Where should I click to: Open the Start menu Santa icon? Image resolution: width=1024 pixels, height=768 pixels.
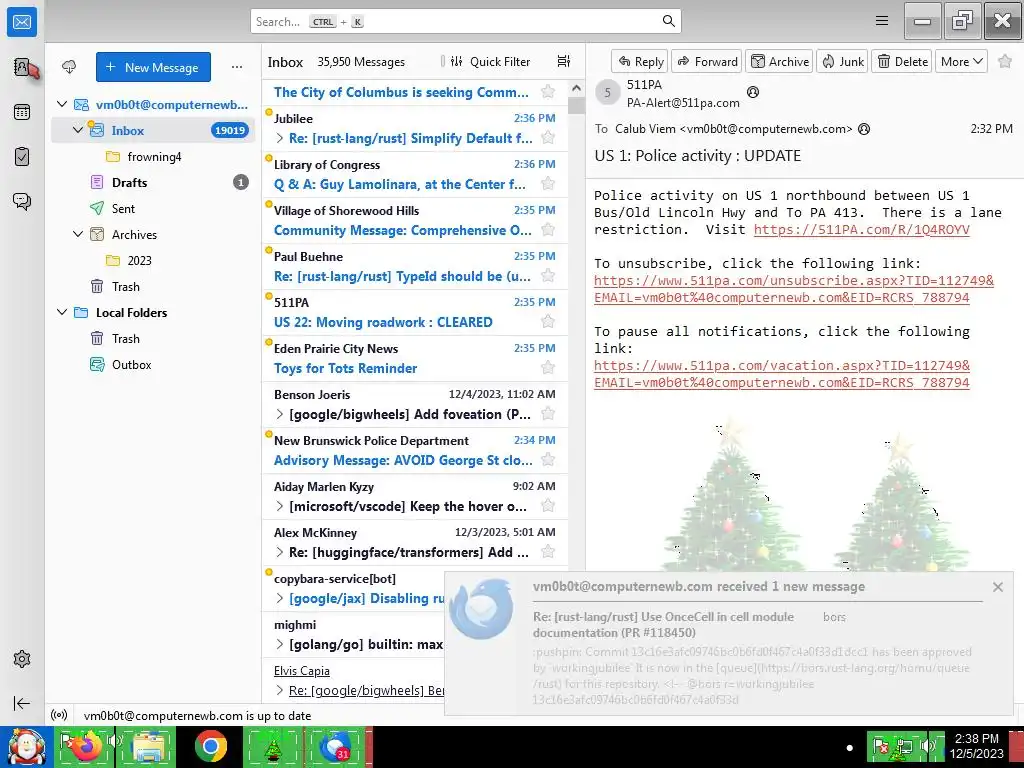[26, 746]
